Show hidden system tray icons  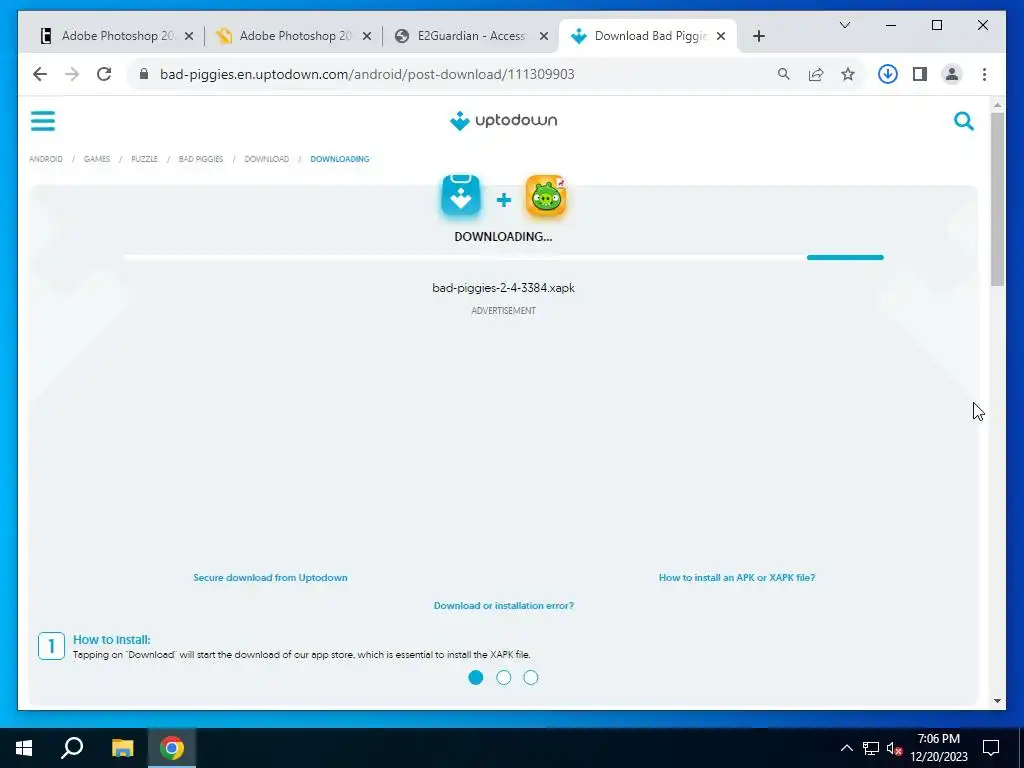(846, 748)
